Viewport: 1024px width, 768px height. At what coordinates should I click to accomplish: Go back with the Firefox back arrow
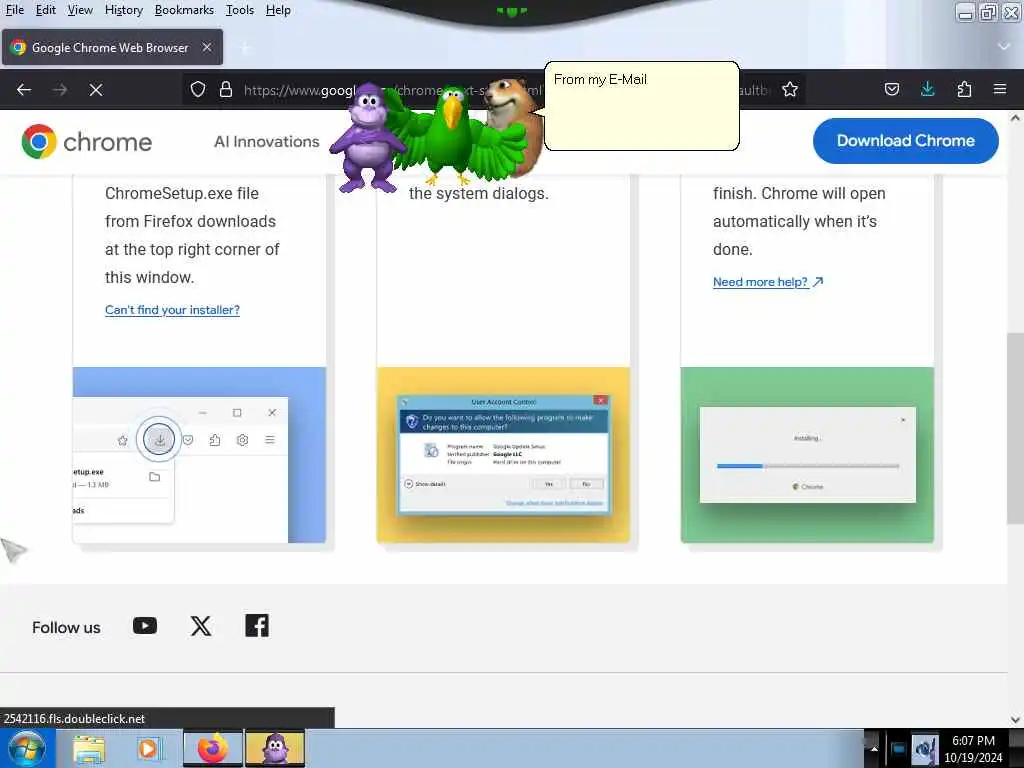tap(24, 89)
